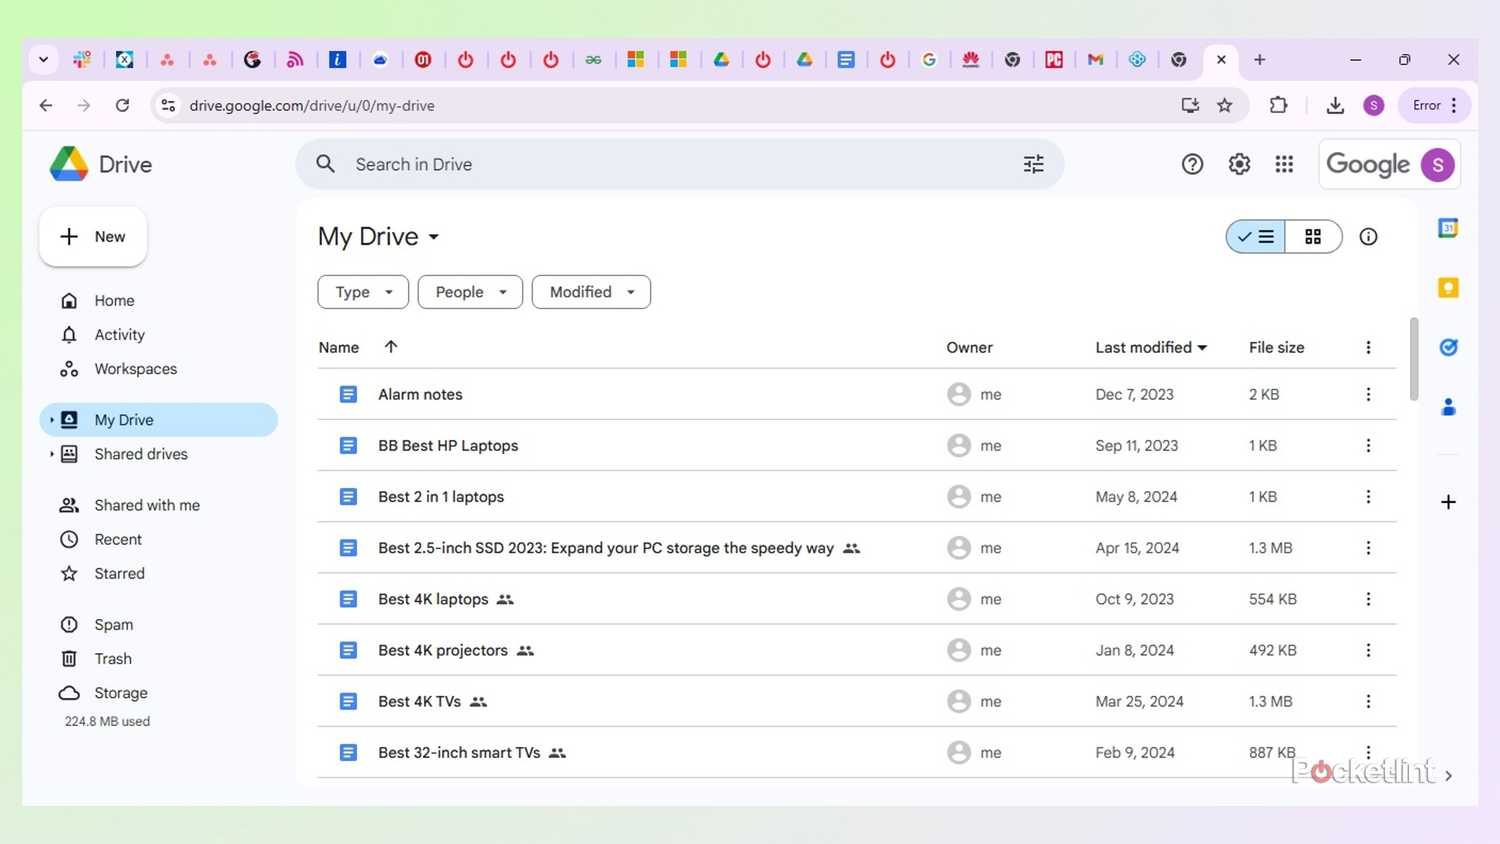The height and width of the screenshot is (844, 1500).
Task: Open the Google account profile avatar
Action: pyautogui.click(x=1437, y=164)
